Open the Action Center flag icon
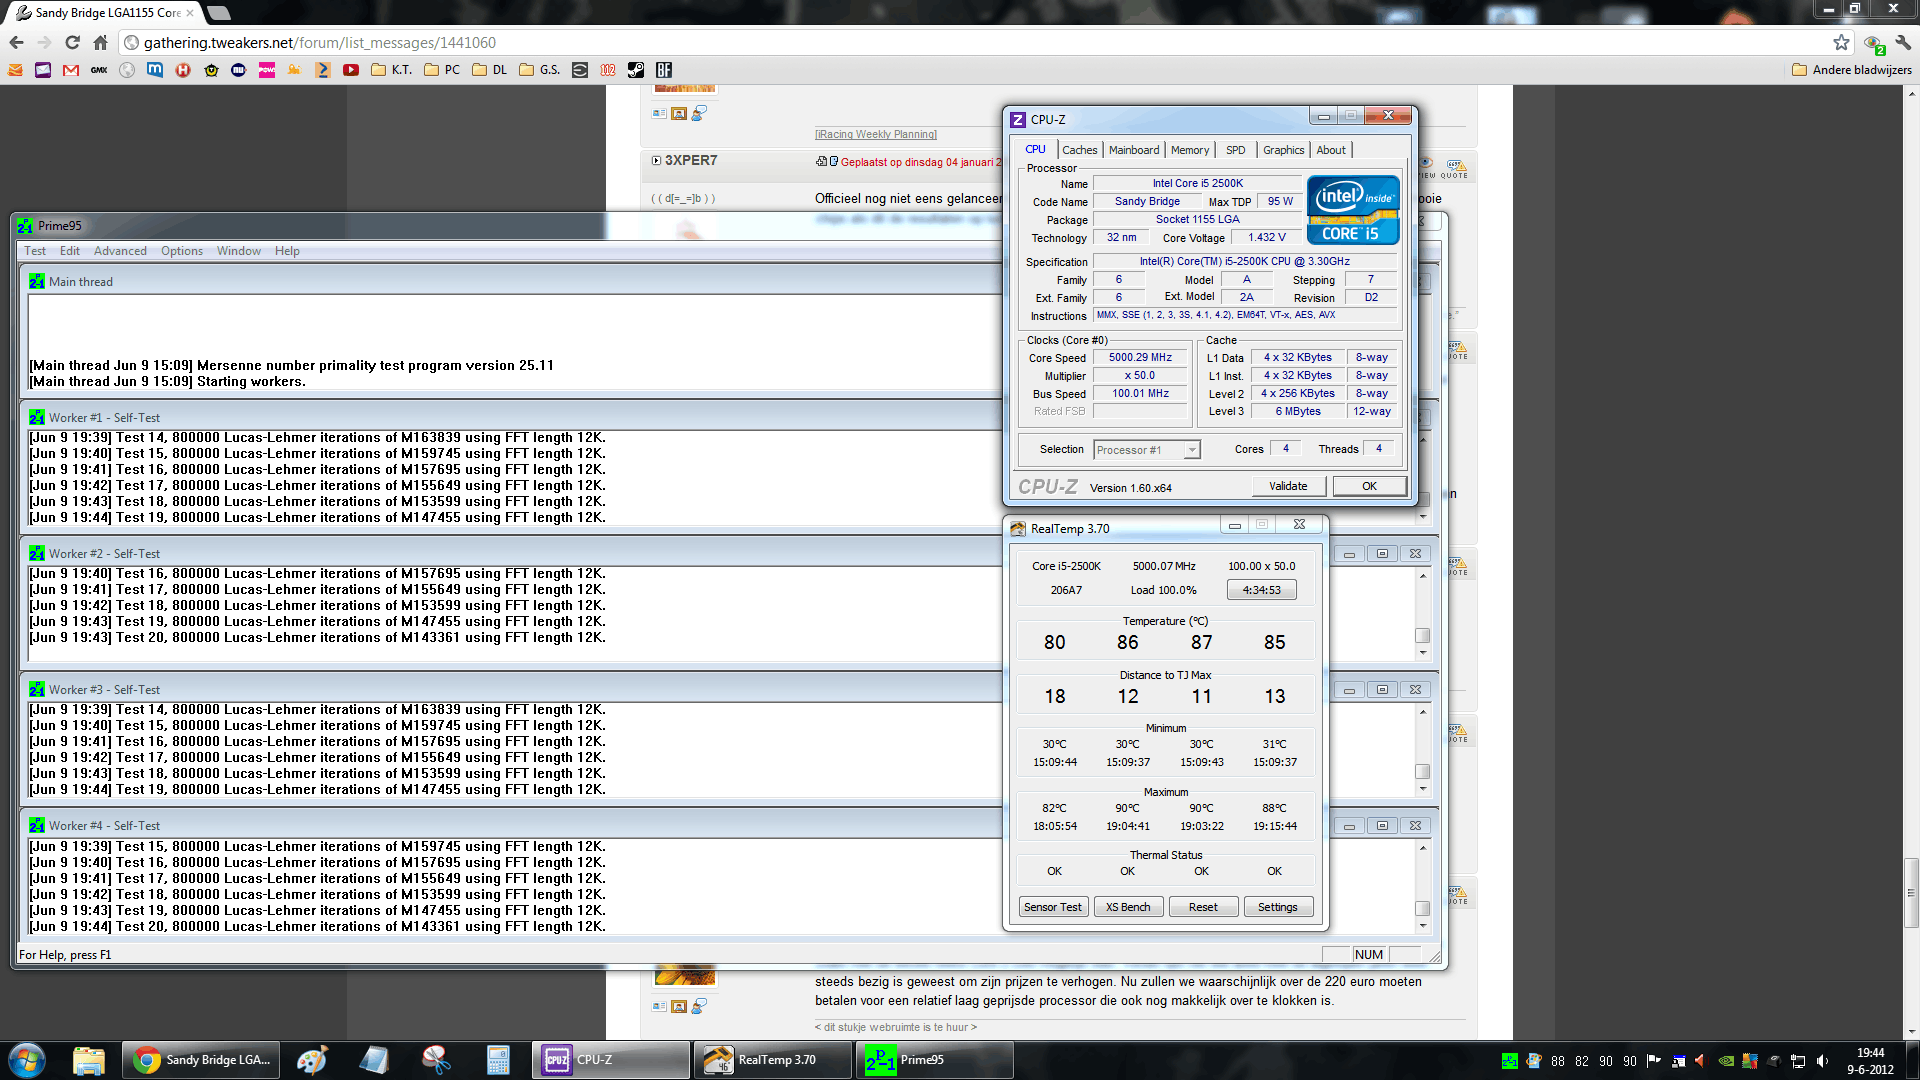Image resolution: width=1920 pixels, height=1080 pixels. (x=1654, y=1061)
